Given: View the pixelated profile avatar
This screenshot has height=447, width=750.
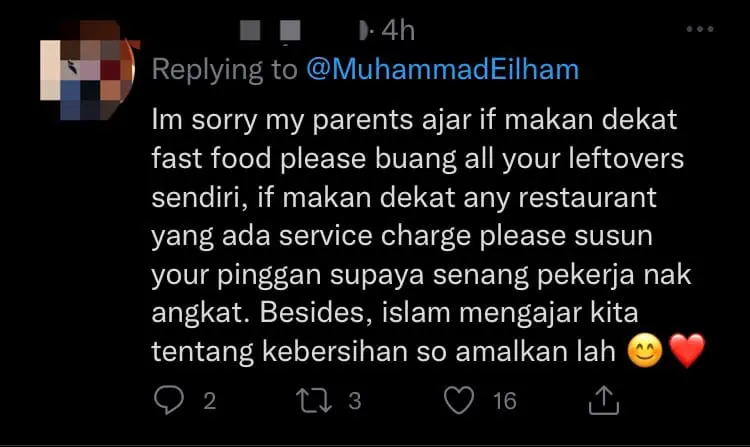Looking at the screenshot, I should pyautogui.click(x=88, y=70).
